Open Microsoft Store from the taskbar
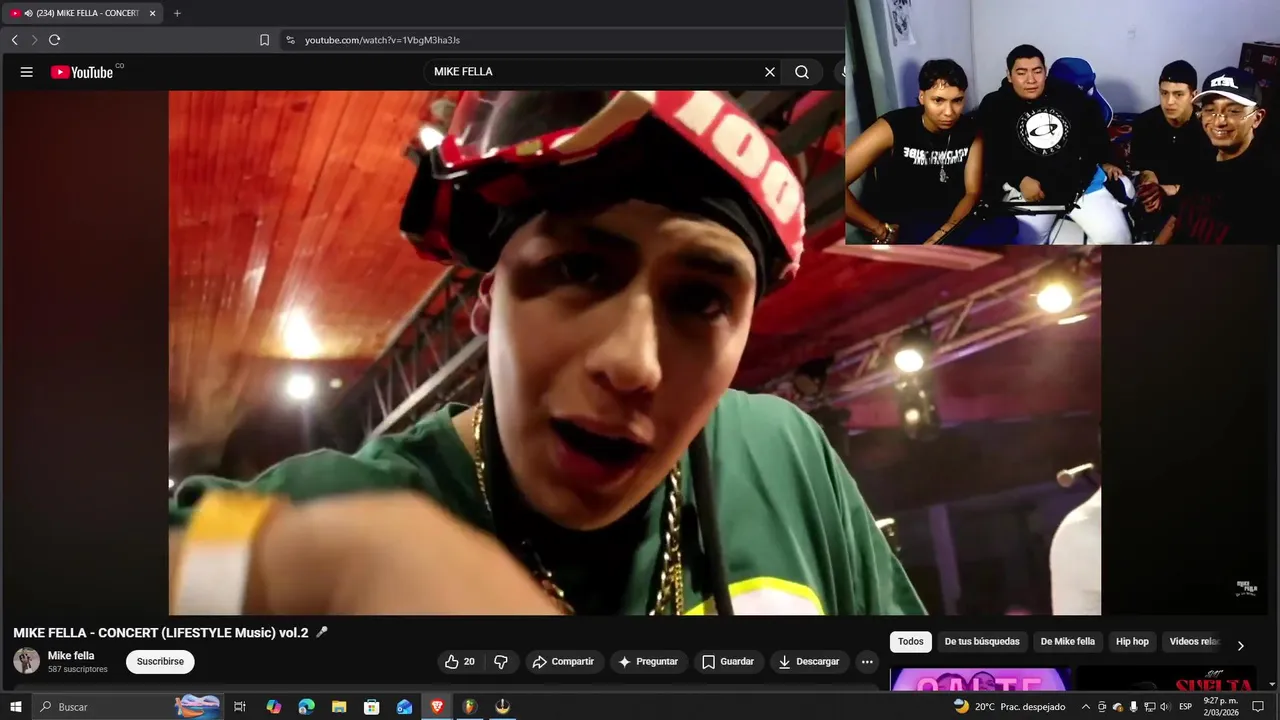1280x720 pixels. (371, 706)
